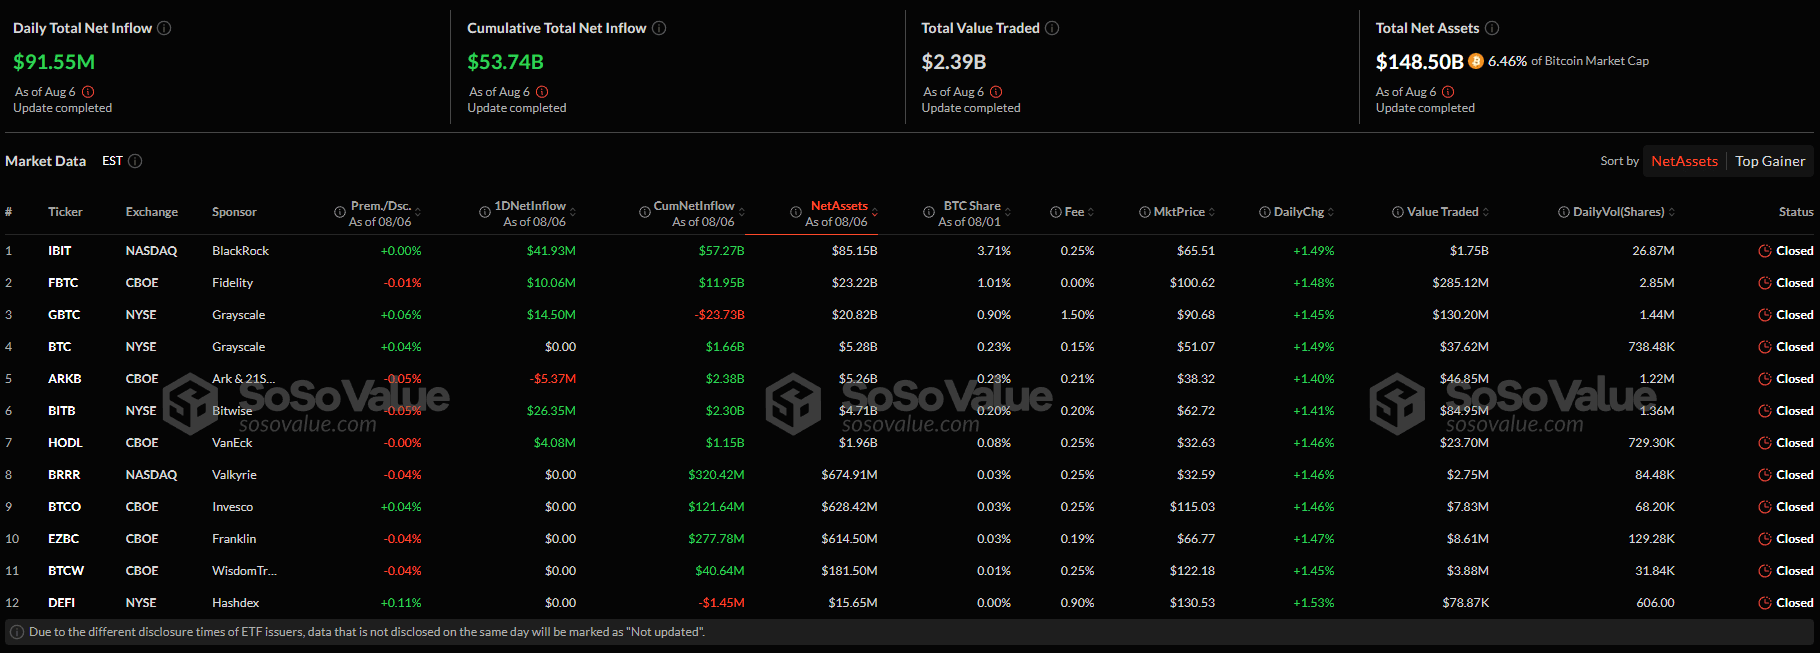Click $53.74B cumulative net inflow value

point(505,62)
